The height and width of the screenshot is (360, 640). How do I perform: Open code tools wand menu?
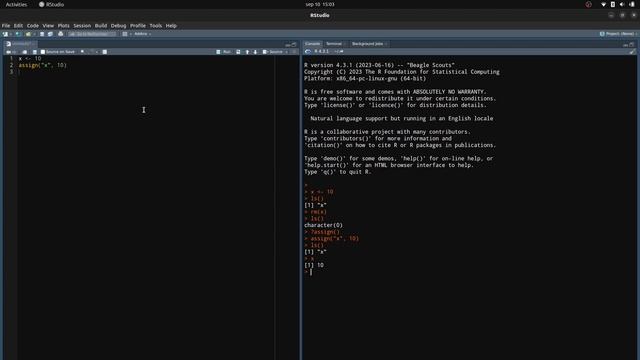coord(93,52)
